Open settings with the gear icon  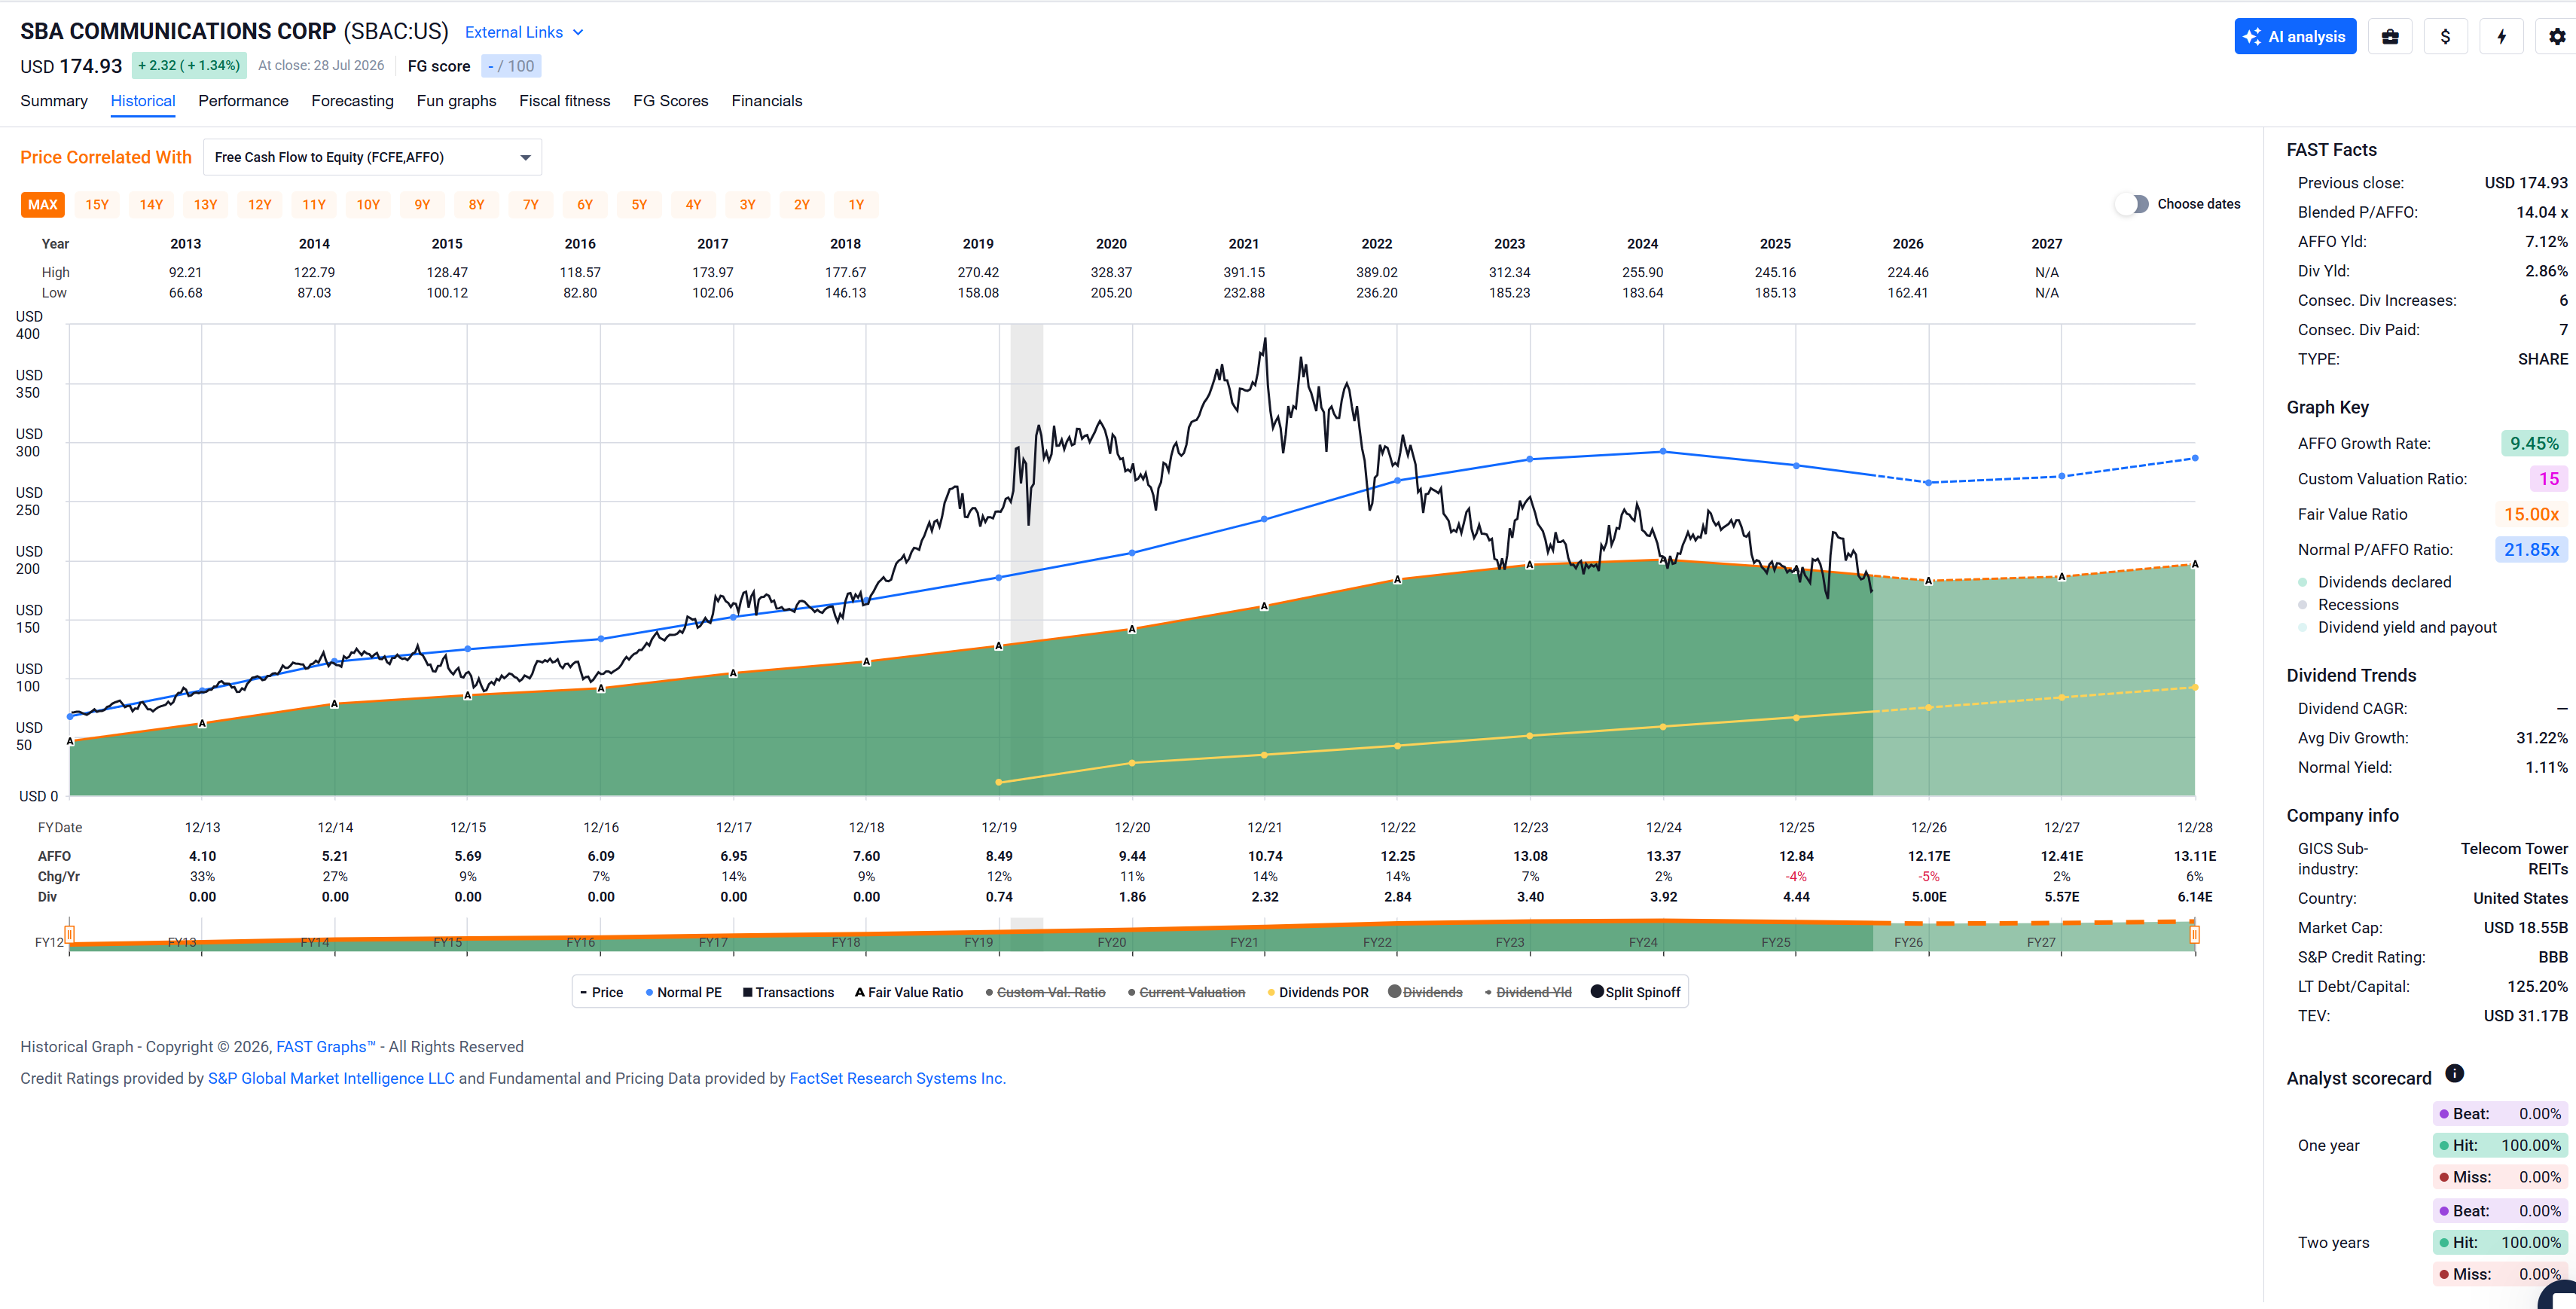tap(2556, 36)
